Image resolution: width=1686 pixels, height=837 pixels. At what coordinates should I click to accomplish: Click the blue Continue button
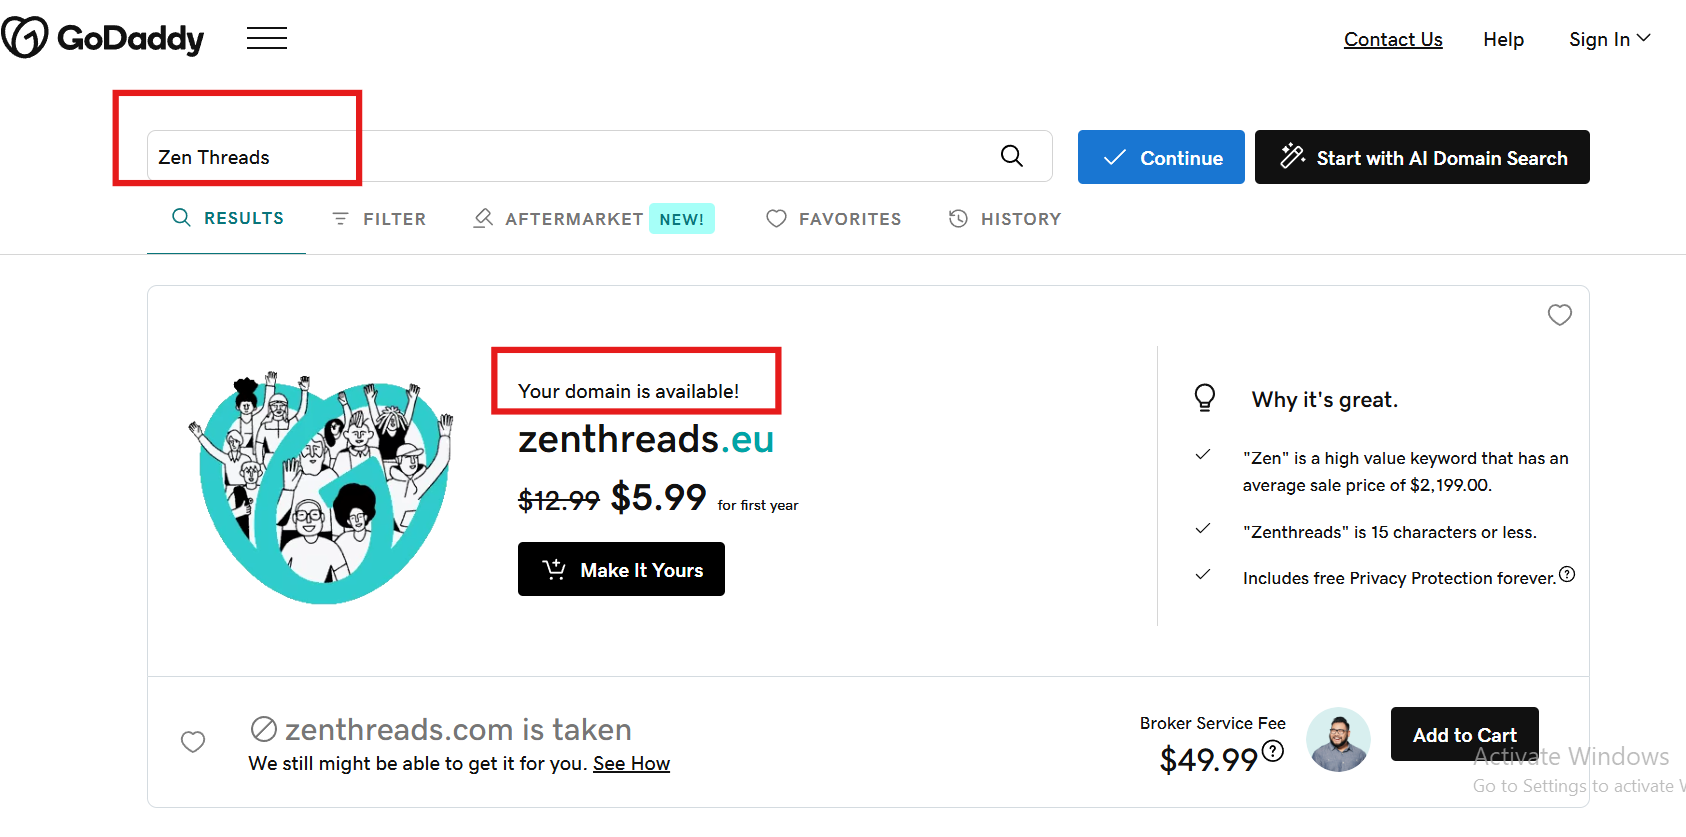[1161, 157]
